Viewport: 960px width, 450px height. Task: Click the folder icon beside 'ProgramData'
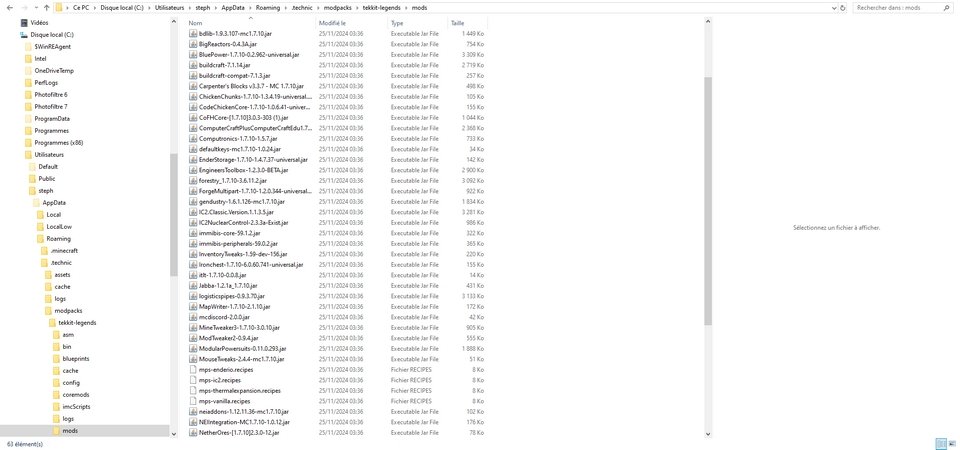click(28, 119)
